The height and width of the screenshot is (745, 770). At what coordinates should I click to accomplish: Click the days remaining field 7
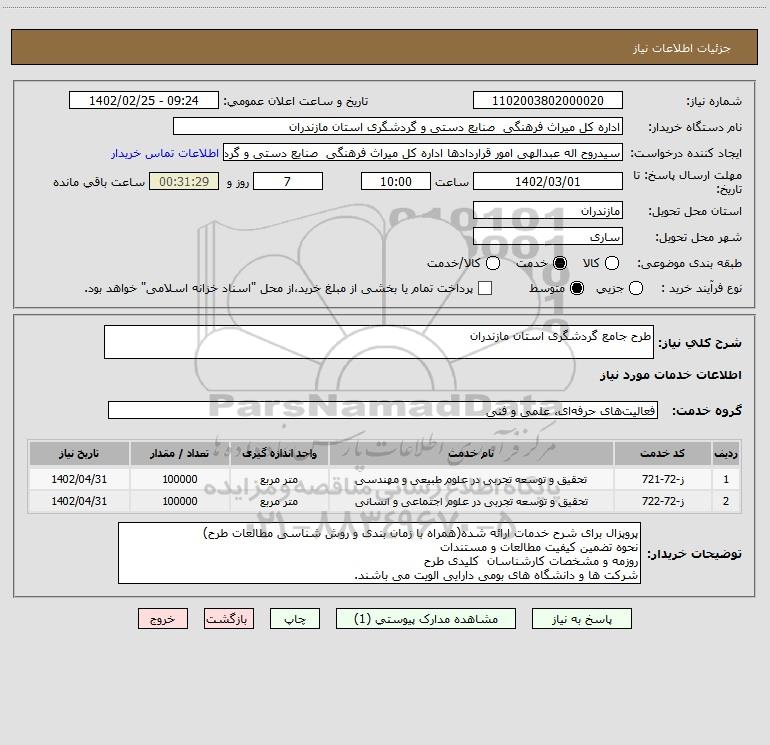click(x=288, y=181)
